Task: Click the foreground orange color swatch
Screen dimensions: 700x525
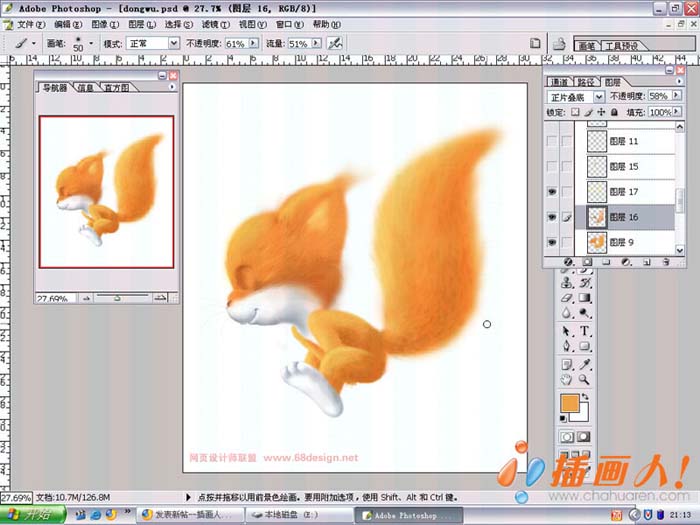Action: pyautogui.click(x=570, y=403)
